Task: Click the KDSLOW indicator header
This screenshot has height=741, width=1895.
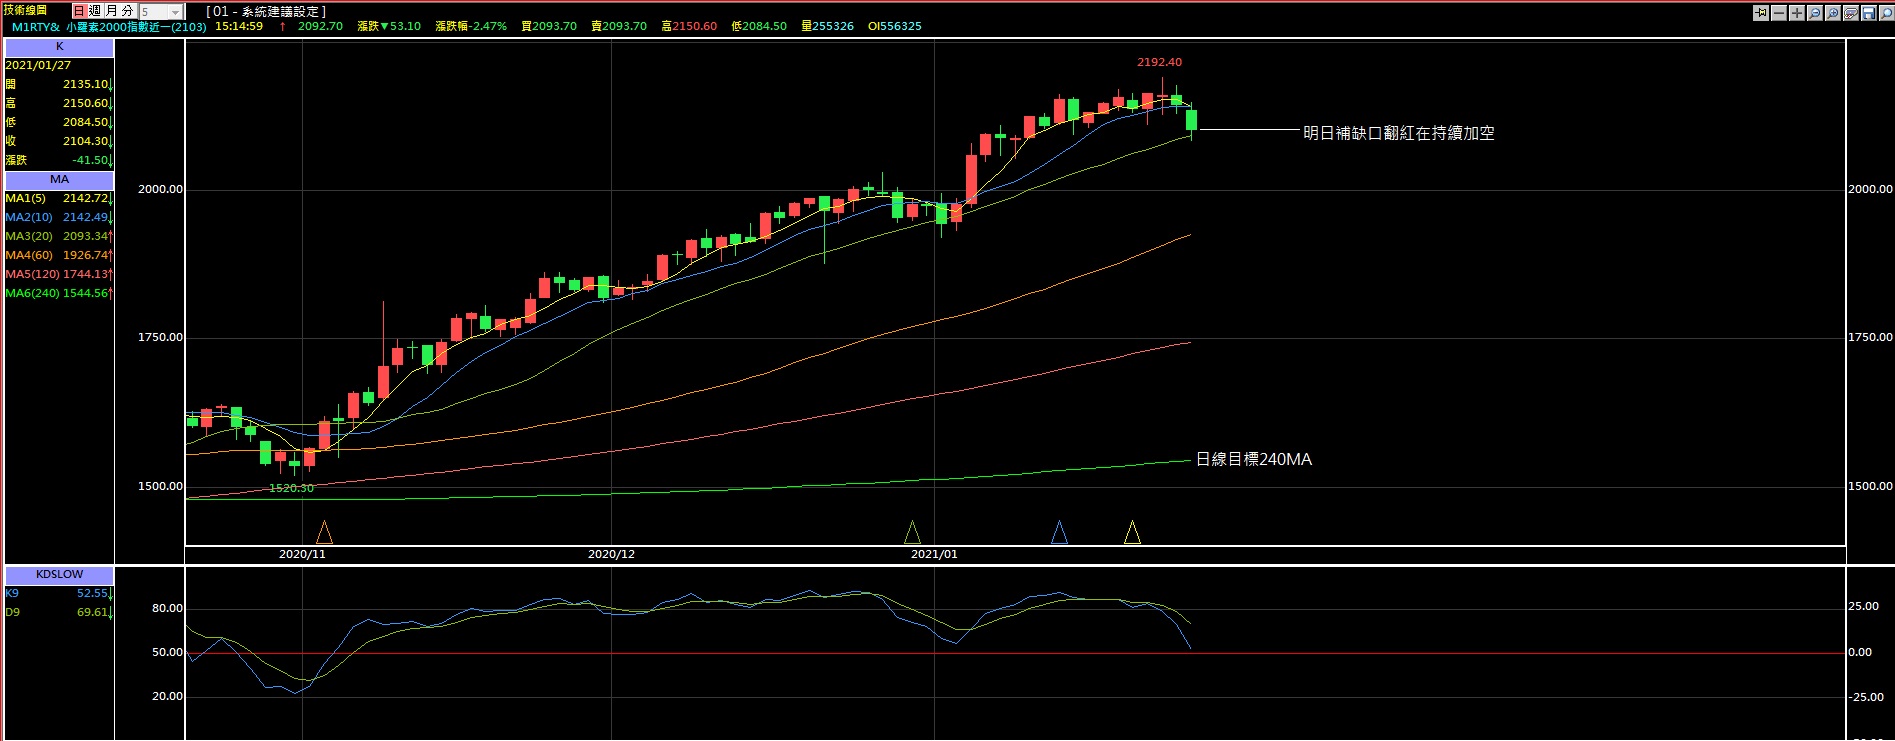Action: (59, 575)
